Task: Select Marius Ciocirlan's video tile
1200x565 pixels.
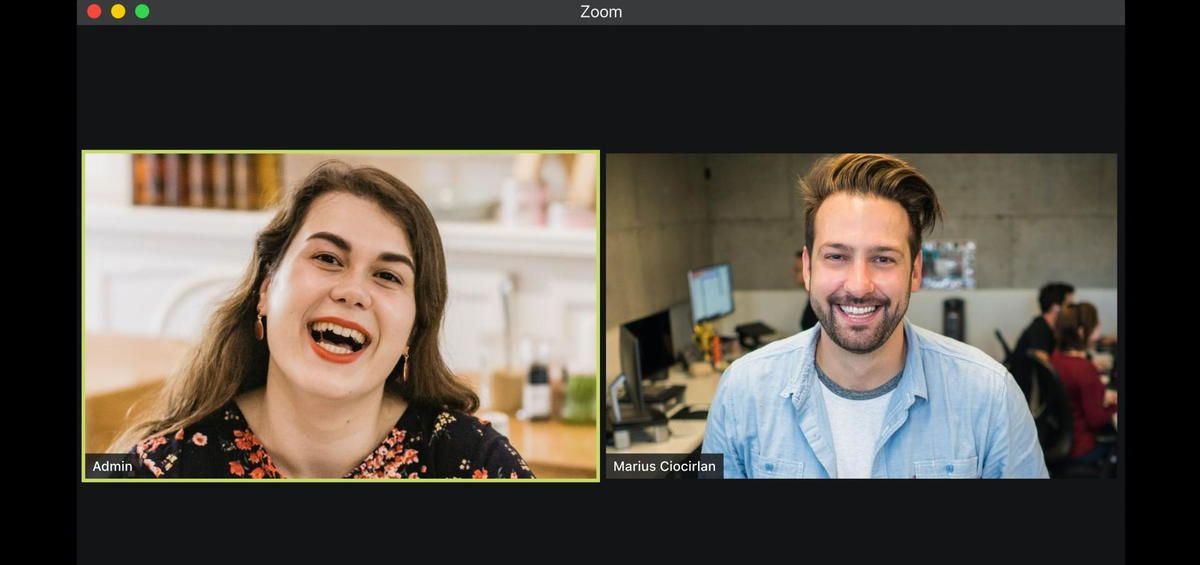Action: [861, 316]
